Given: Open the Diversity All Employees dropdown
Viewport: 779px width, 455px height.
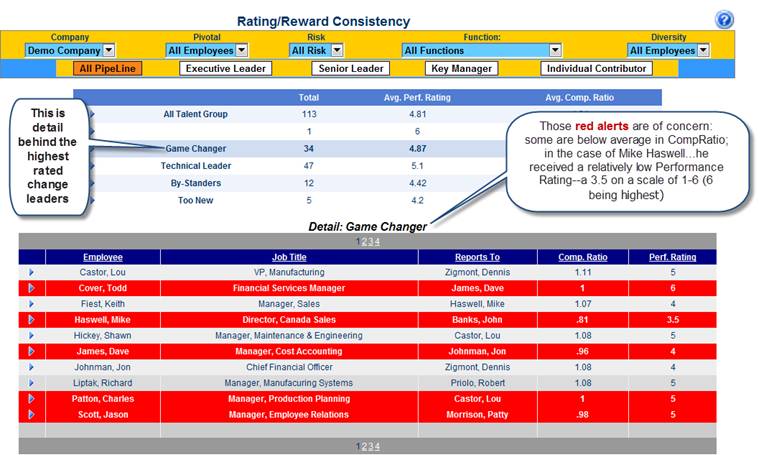Looking at the screenshot, I should tap(668, 50).
